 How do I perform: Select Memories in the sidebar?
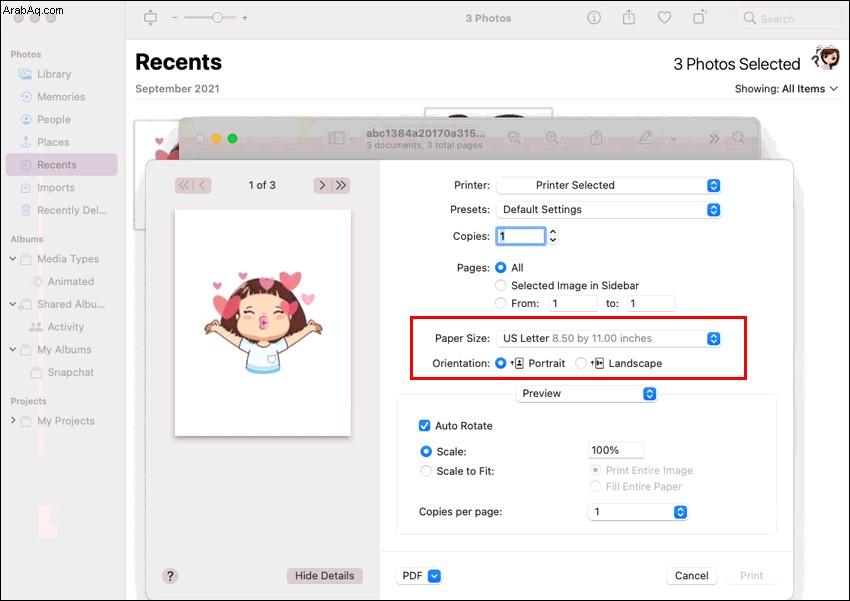(61, 97)
